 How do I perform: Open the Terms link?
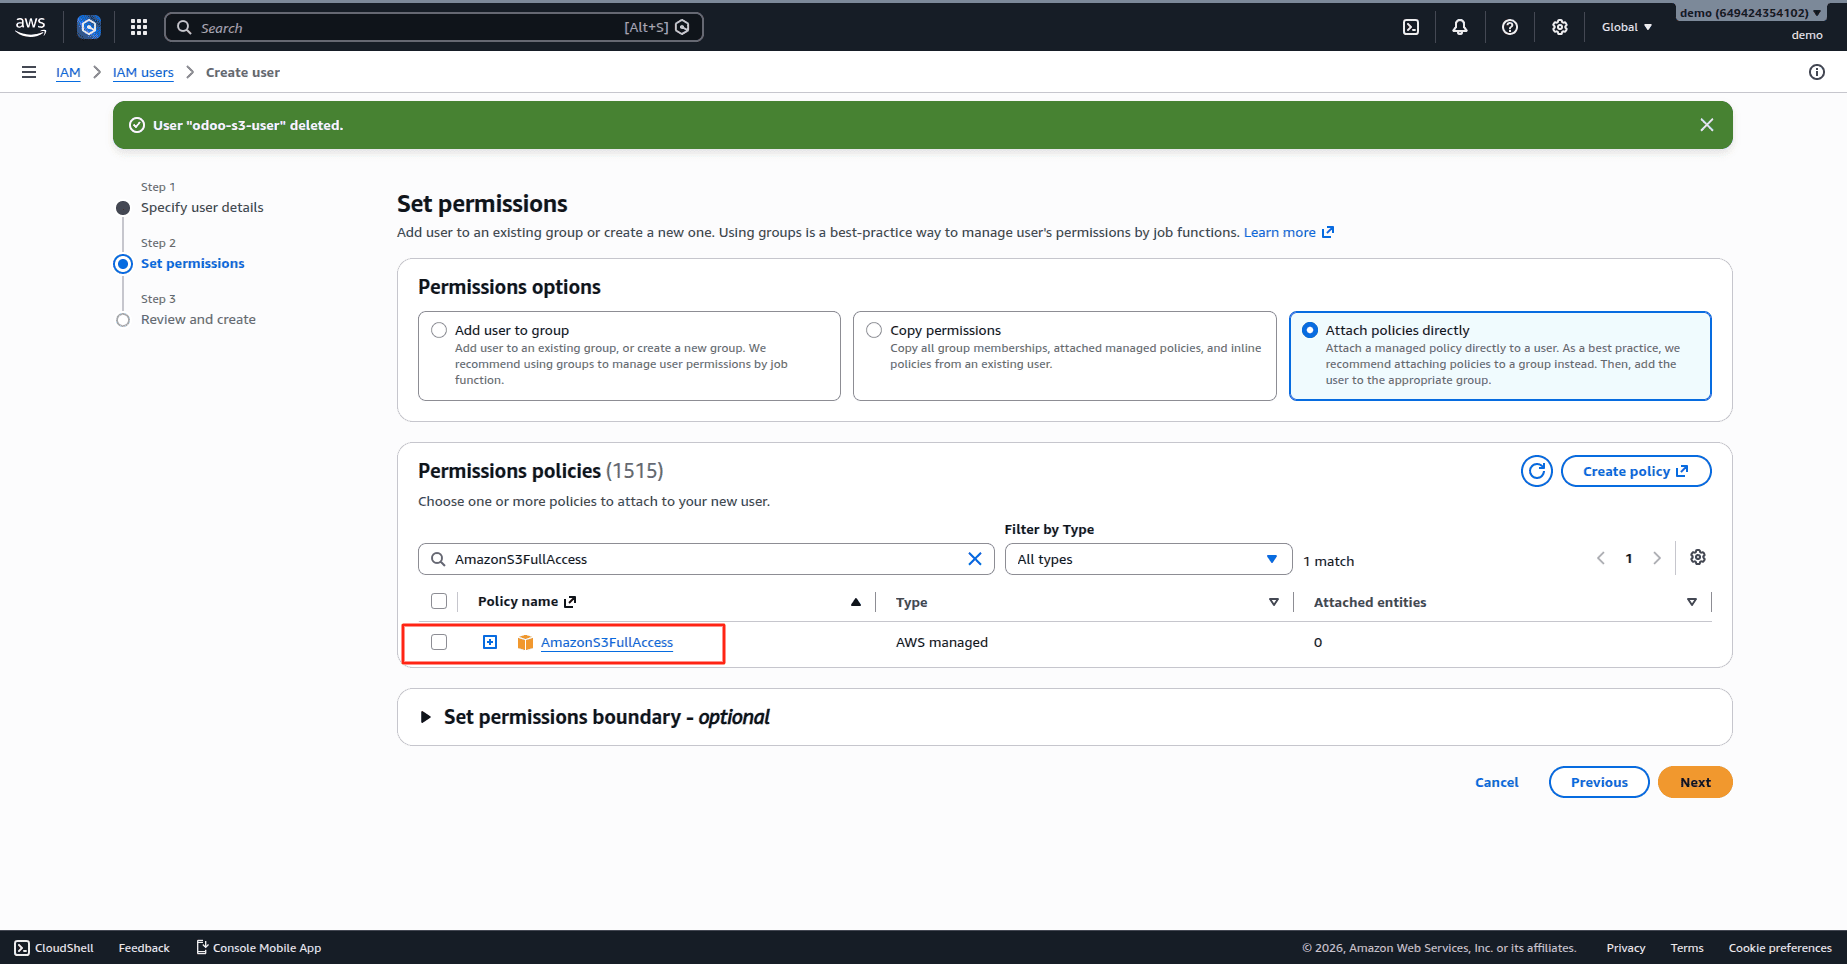pyautogui.click(x=1687, y=948)
